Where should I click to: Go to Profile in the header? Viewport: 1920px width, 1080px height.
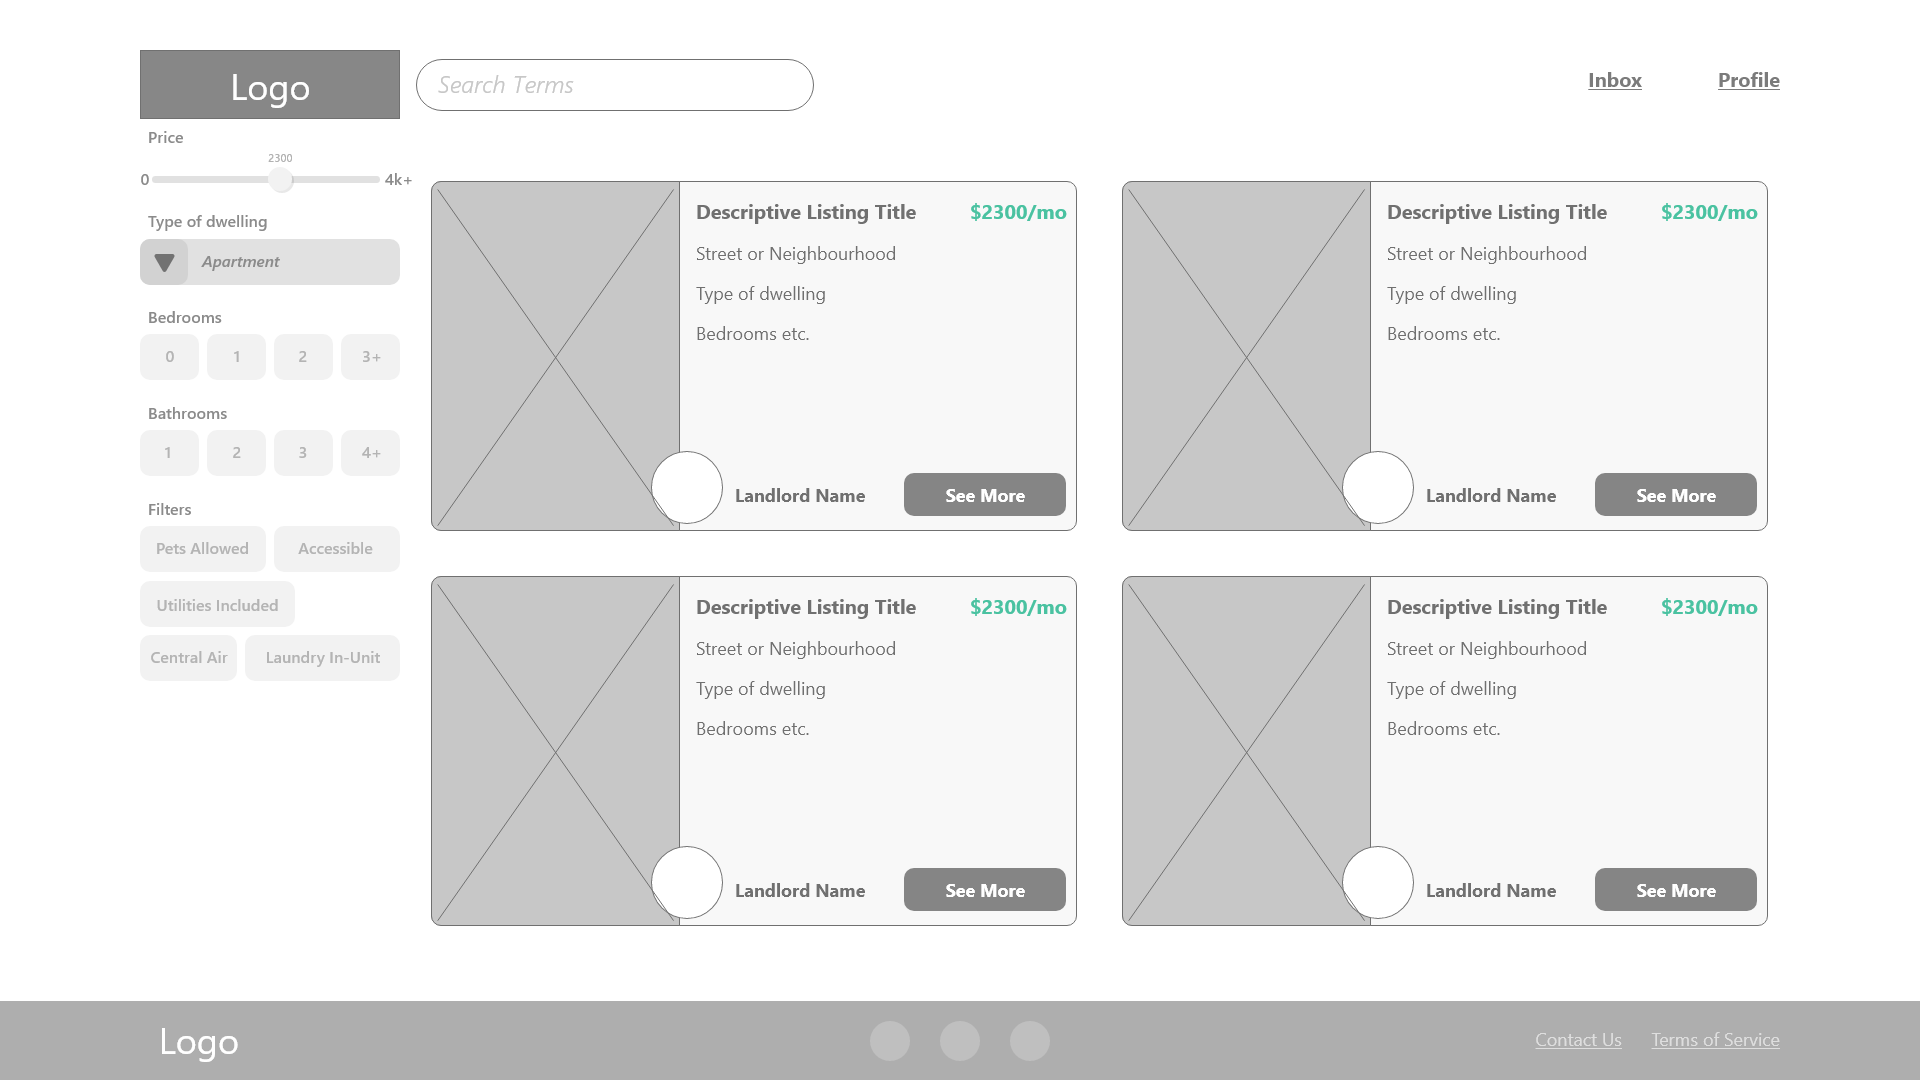[1748, 80]
